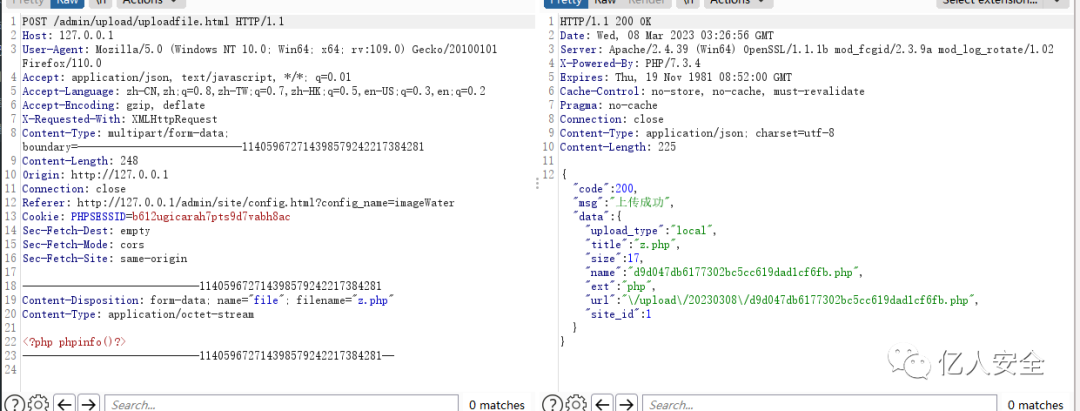Click 'Sec-Fetch-Site: same-origin' header
The height and width of the screenshot is (411, 1080).
105,259
